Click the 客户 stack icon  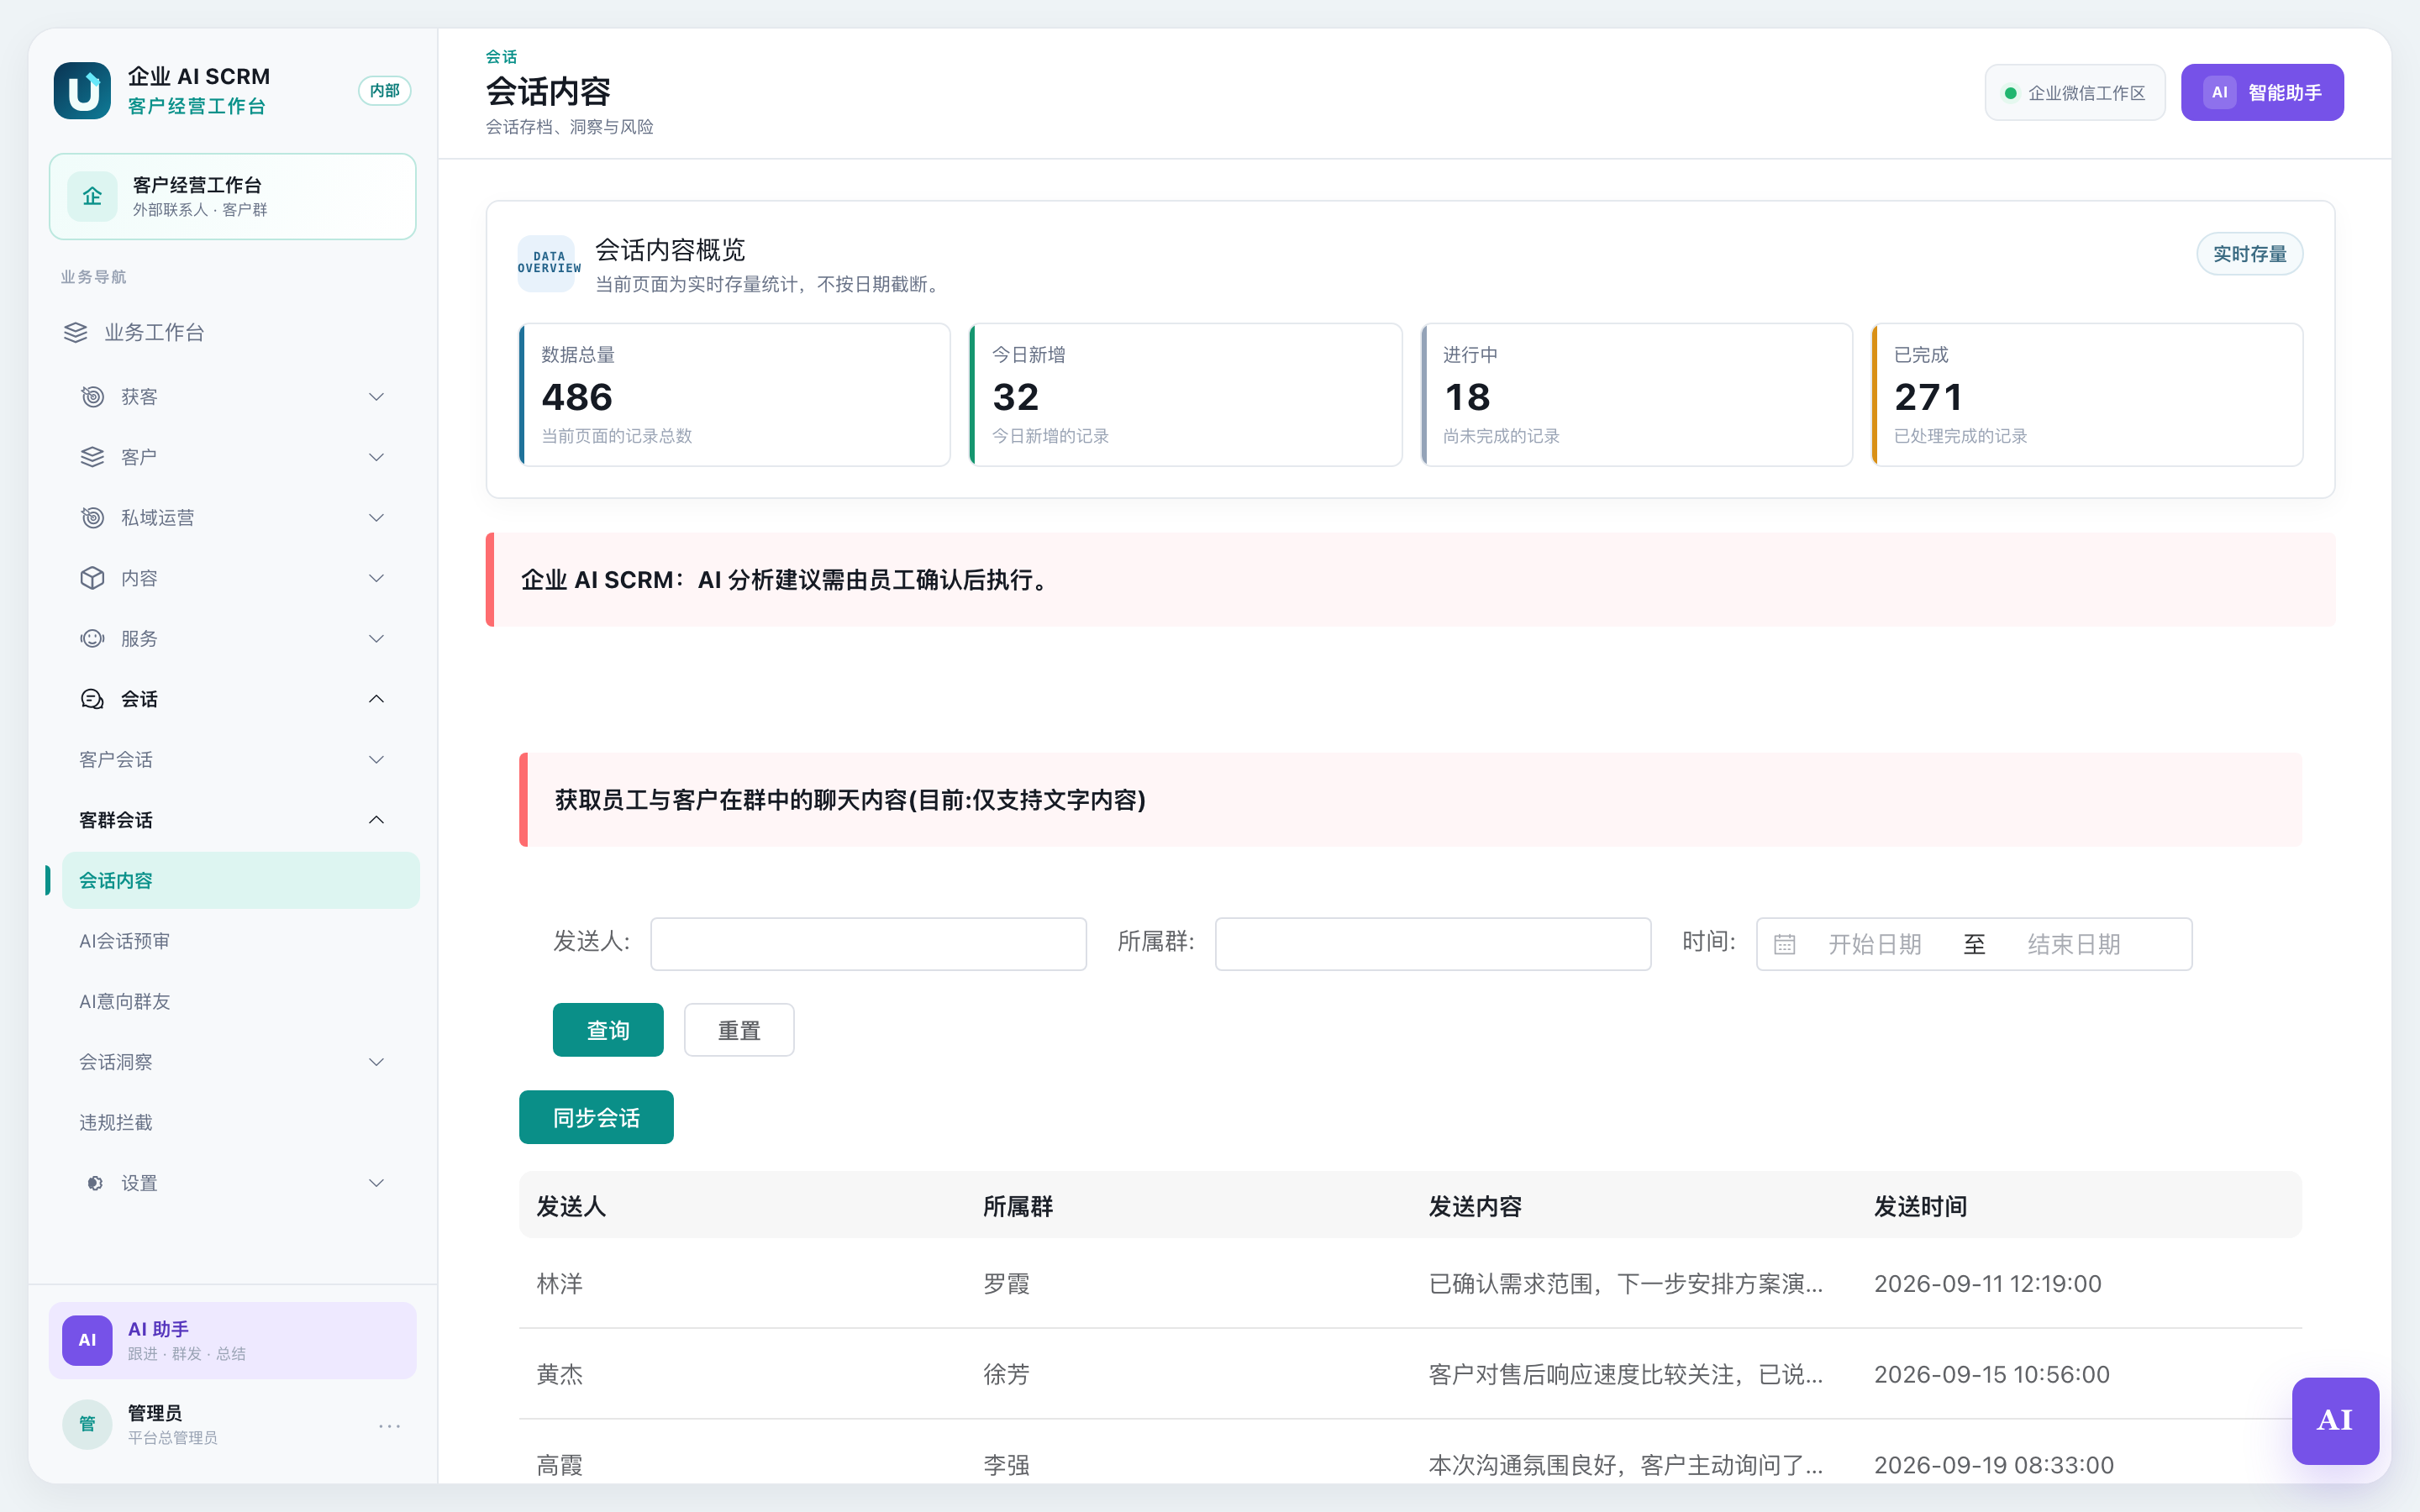tap(92, 457)
